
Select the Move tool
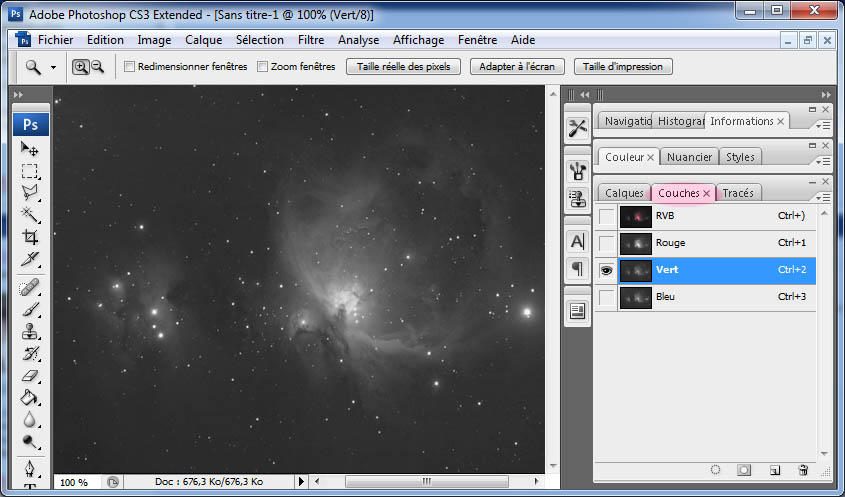(30, 148)
